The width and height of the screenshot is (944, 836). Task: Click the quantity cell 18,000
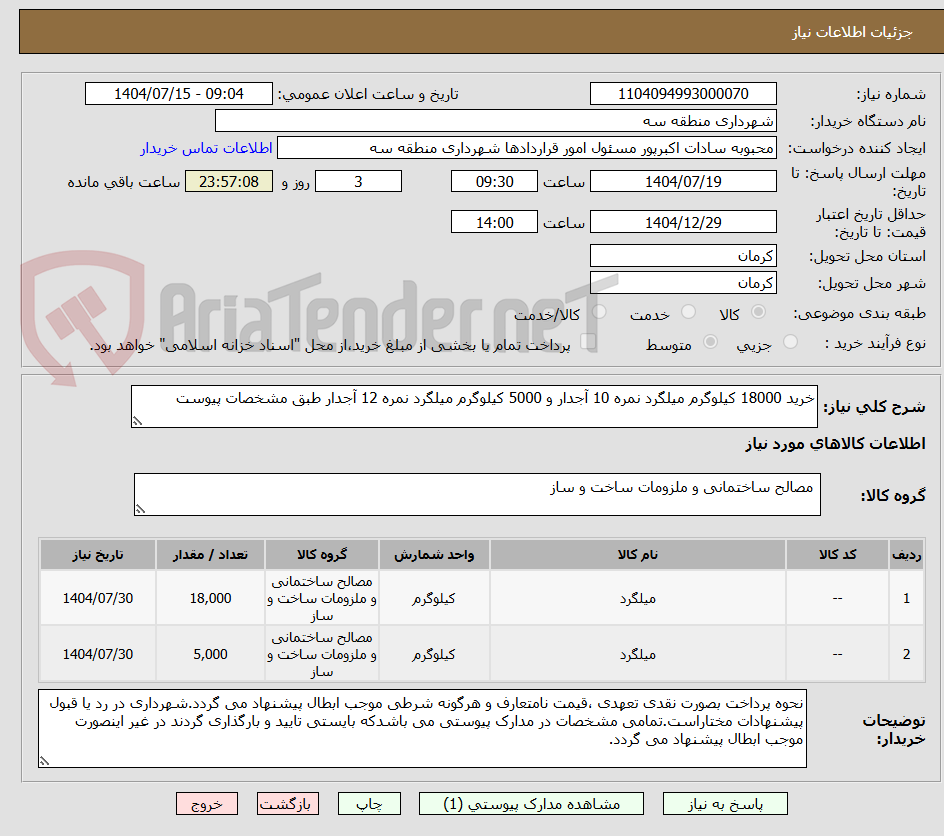[210, 598]
